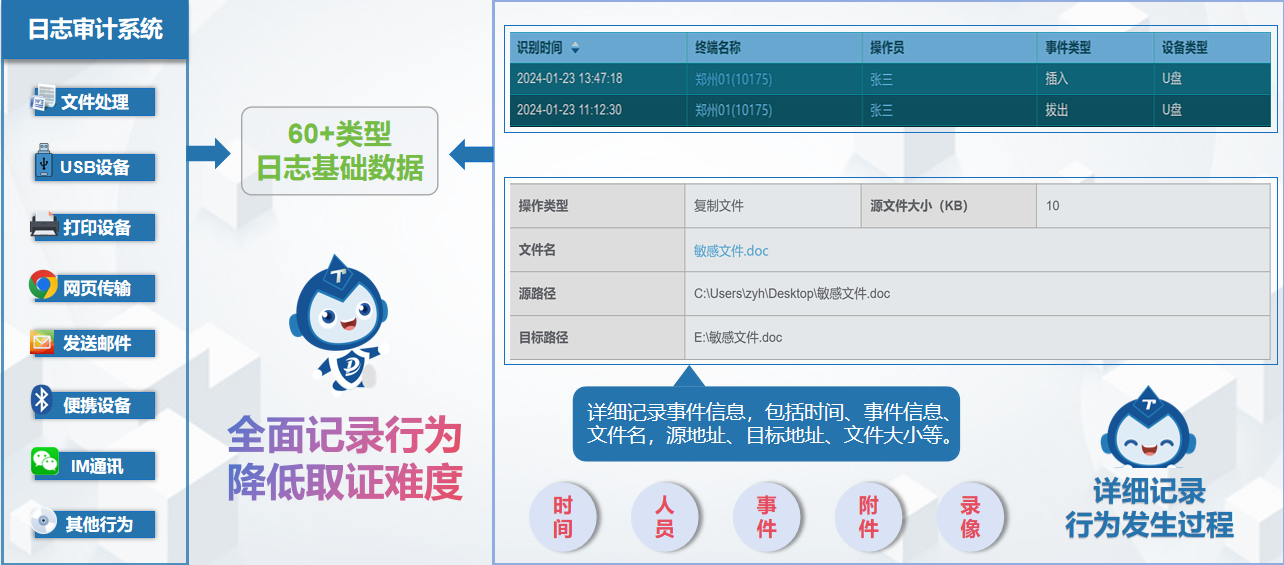
Task: Select the 文件处理 menu item
Action: click(95, 102)
